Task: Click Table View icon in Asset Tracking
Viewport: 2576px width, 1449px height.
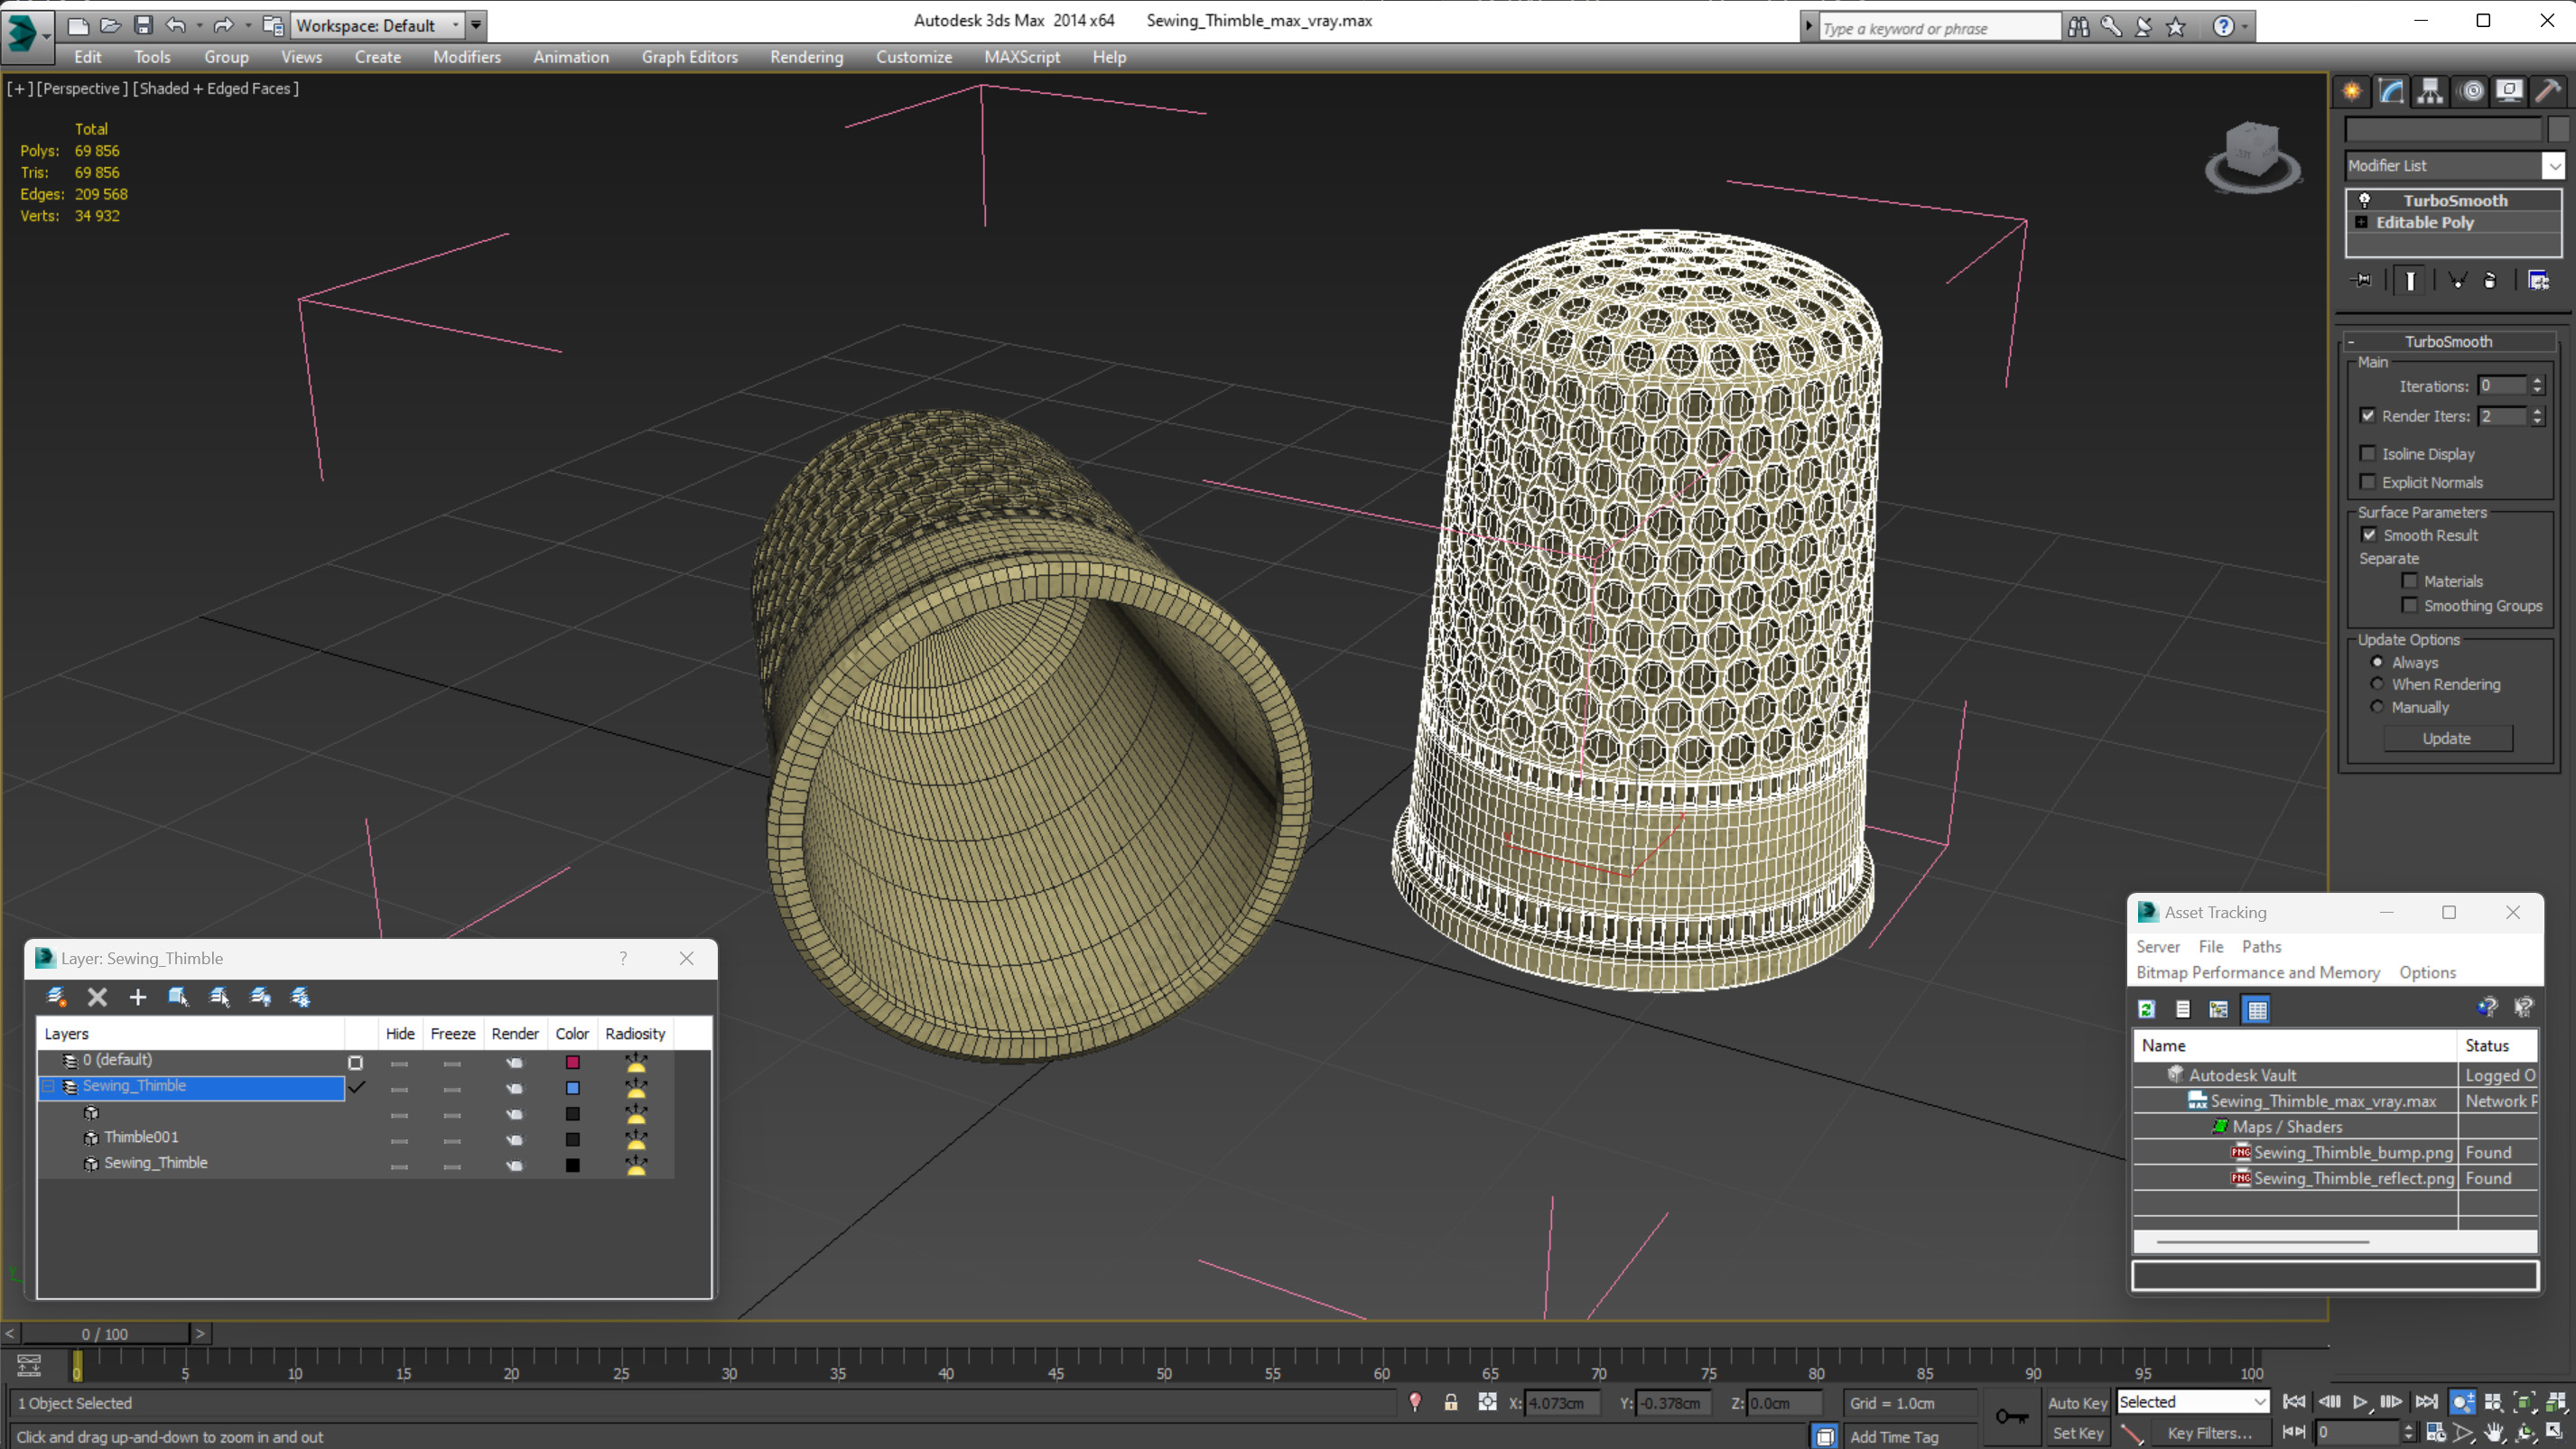Action: click(2257, 1009)
